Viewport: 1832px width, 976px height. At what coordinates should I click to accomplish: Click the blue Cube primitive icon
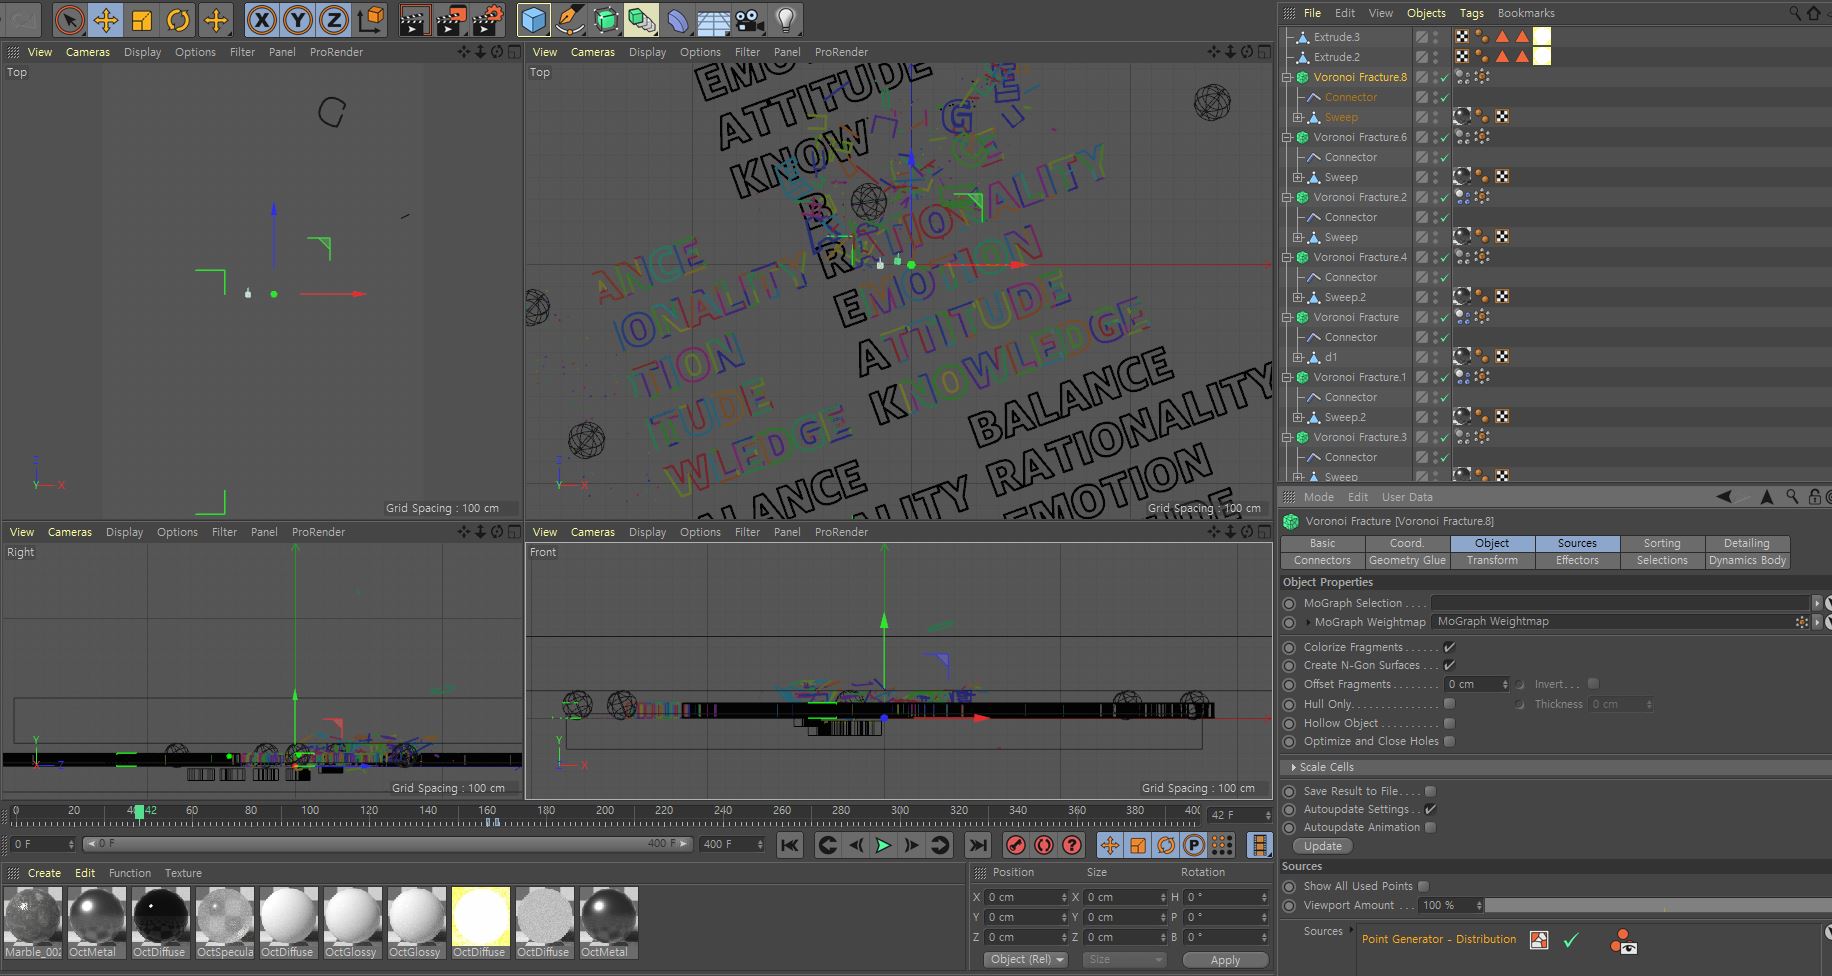click(x=534, y=19)
